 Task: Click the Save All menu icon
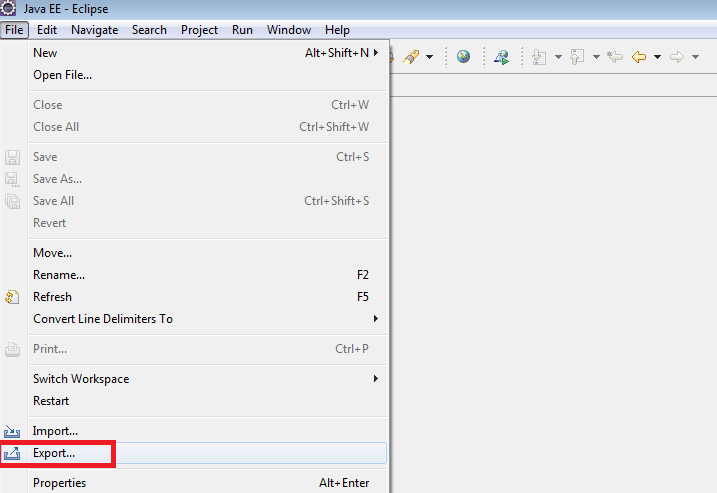click(12, 201)
